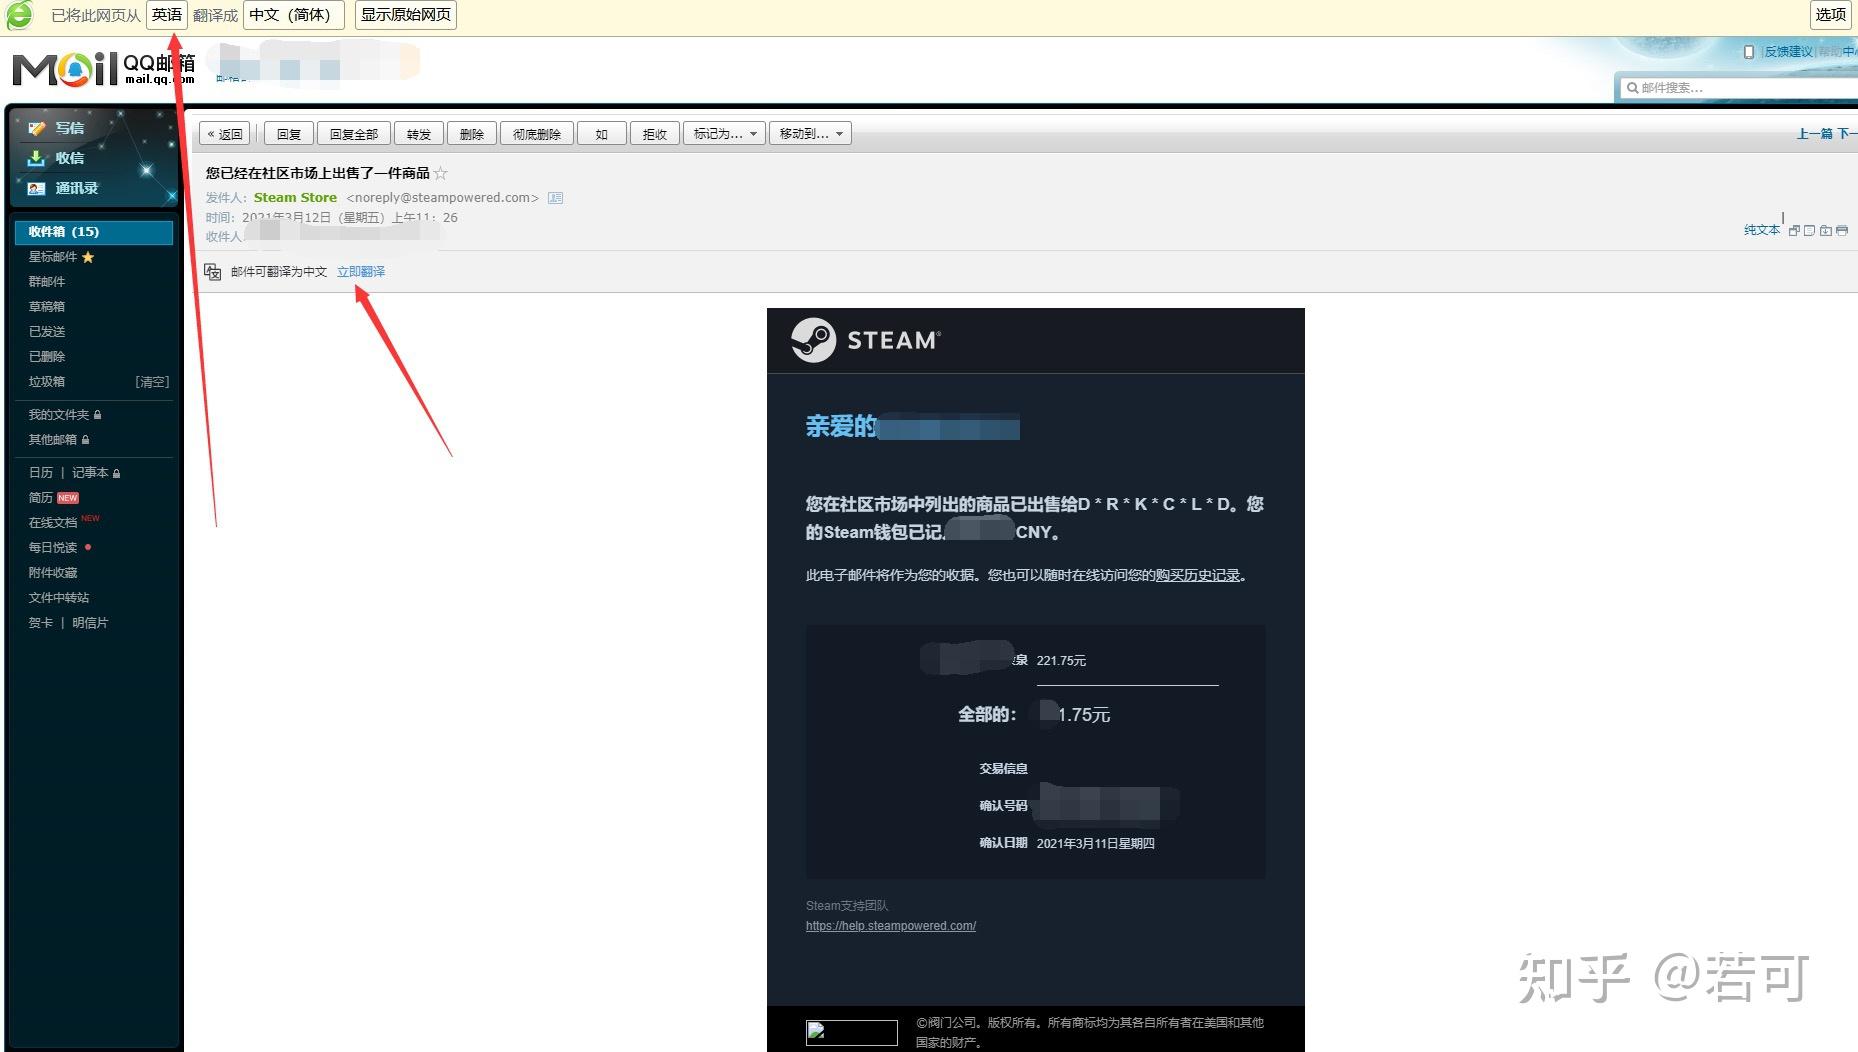Click the translate icon beside 邮件可翻译为中文
Image resolution: width=1858 pixels, height=1052 pixels.
(x=212, y=272)
